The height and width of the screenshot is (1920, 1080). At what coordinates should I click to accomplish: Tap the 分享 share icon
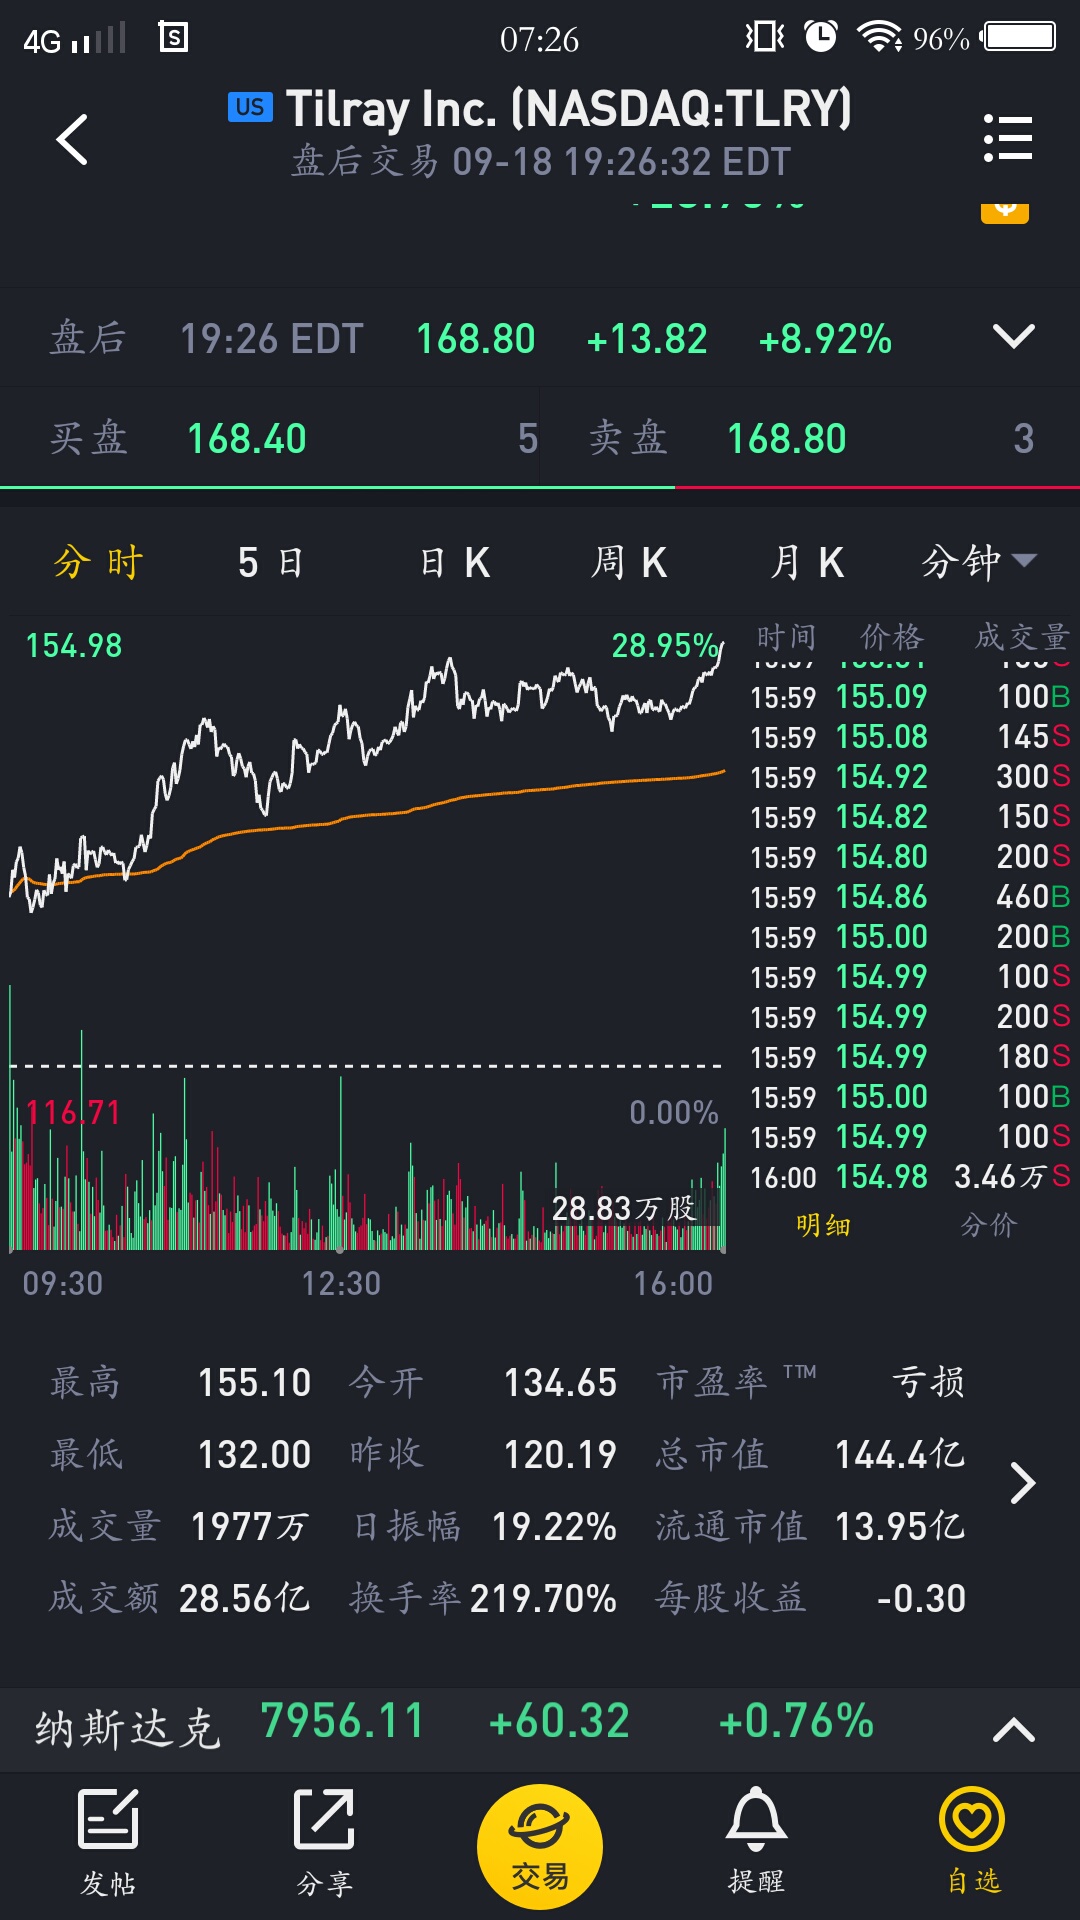(324, 1842)
